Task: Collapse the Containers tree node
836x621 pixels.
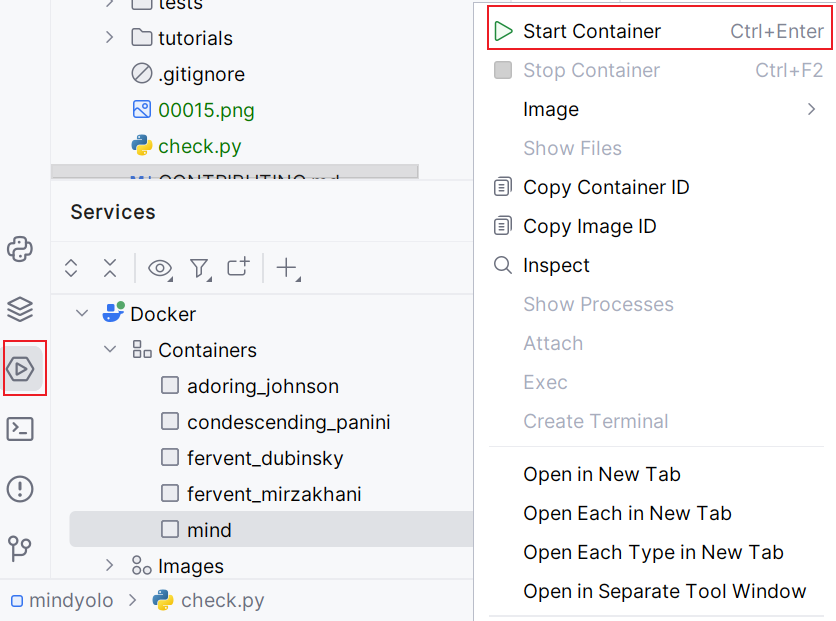Action: click(x=110, y=350)
